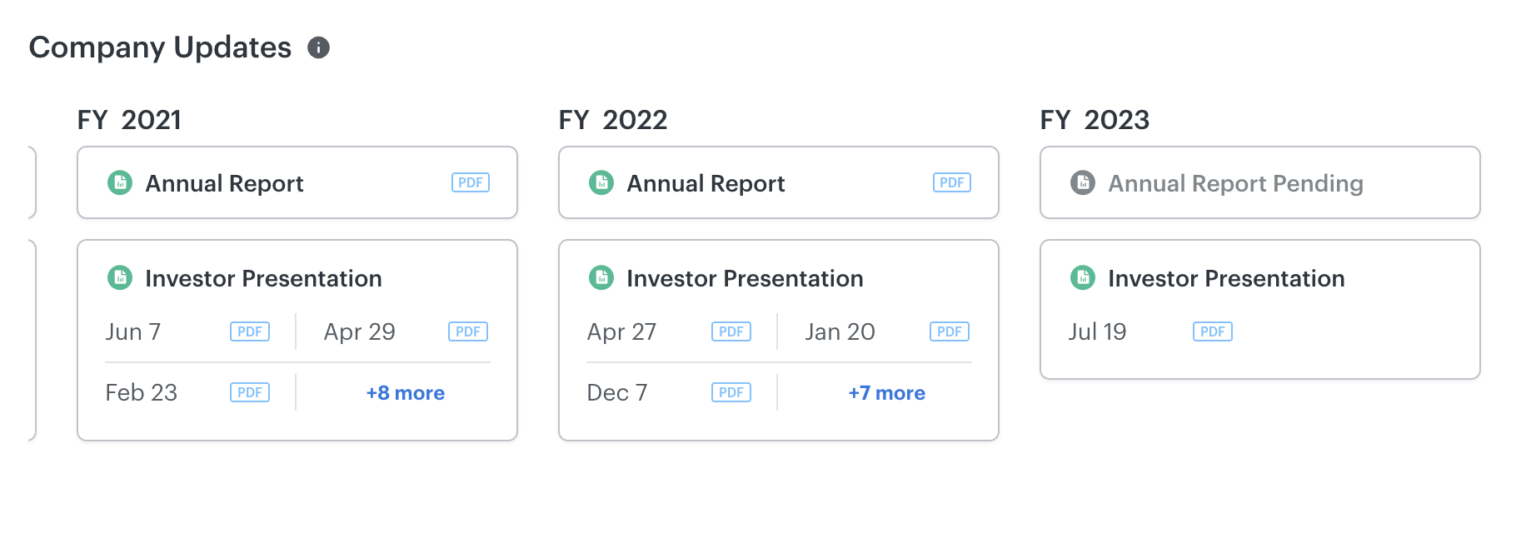
Task: Click the FY 2022 Annual Report document icon
Action: (601, 183)
